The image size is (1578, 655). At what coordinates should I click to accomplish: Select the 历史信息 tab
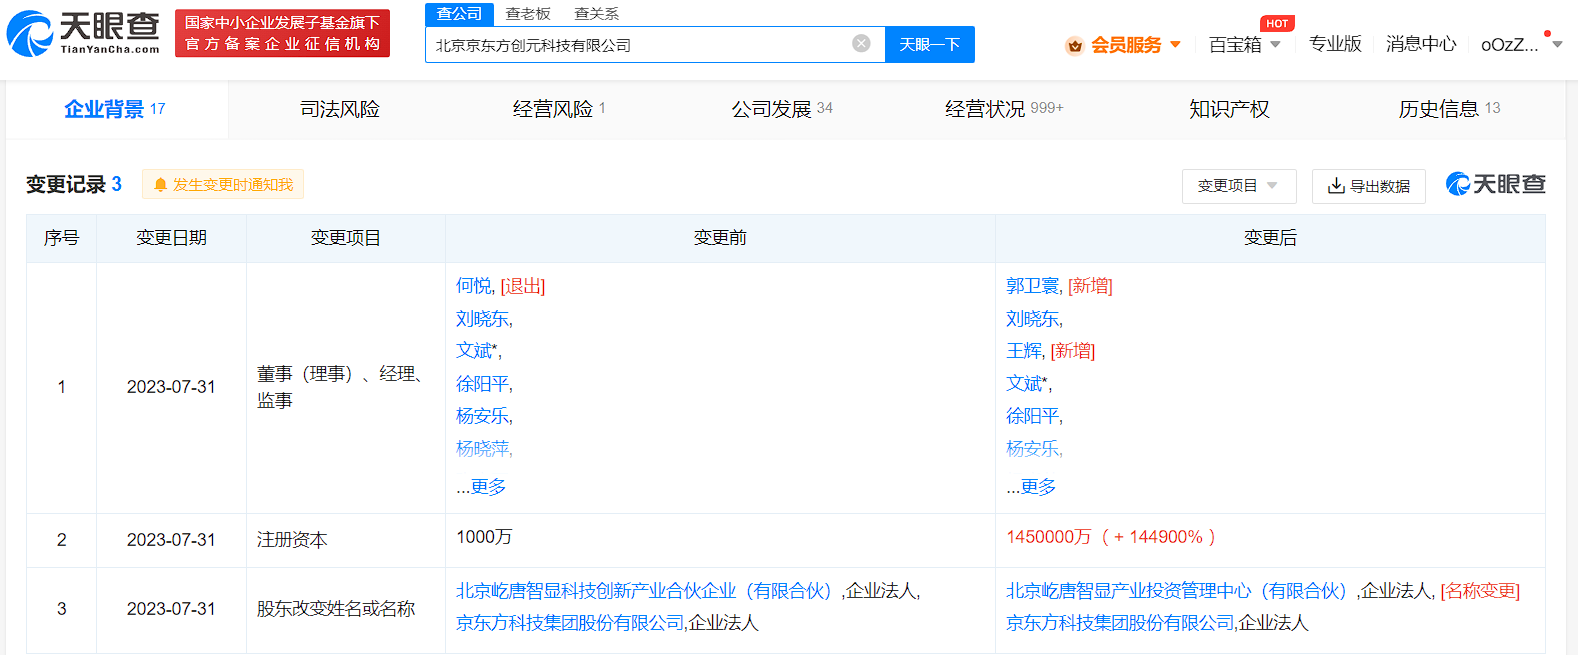[x=1449, y=109]
